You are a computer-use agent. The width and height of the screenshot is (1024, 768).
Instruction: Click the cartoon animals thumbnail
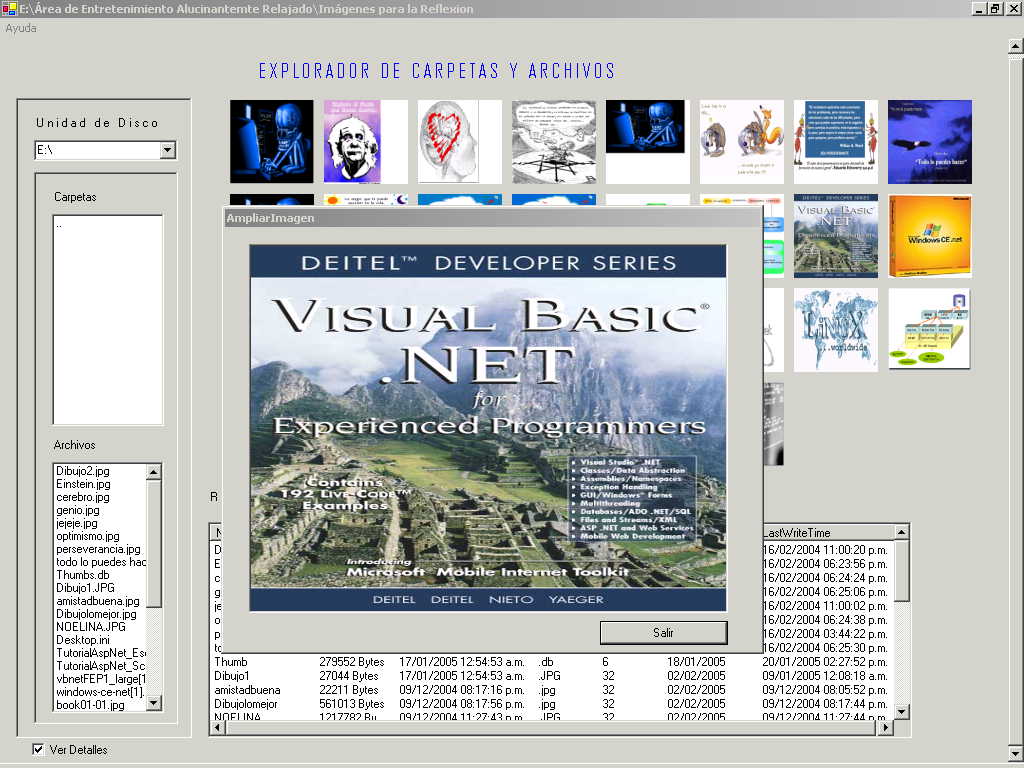click(x=742, y=142)
